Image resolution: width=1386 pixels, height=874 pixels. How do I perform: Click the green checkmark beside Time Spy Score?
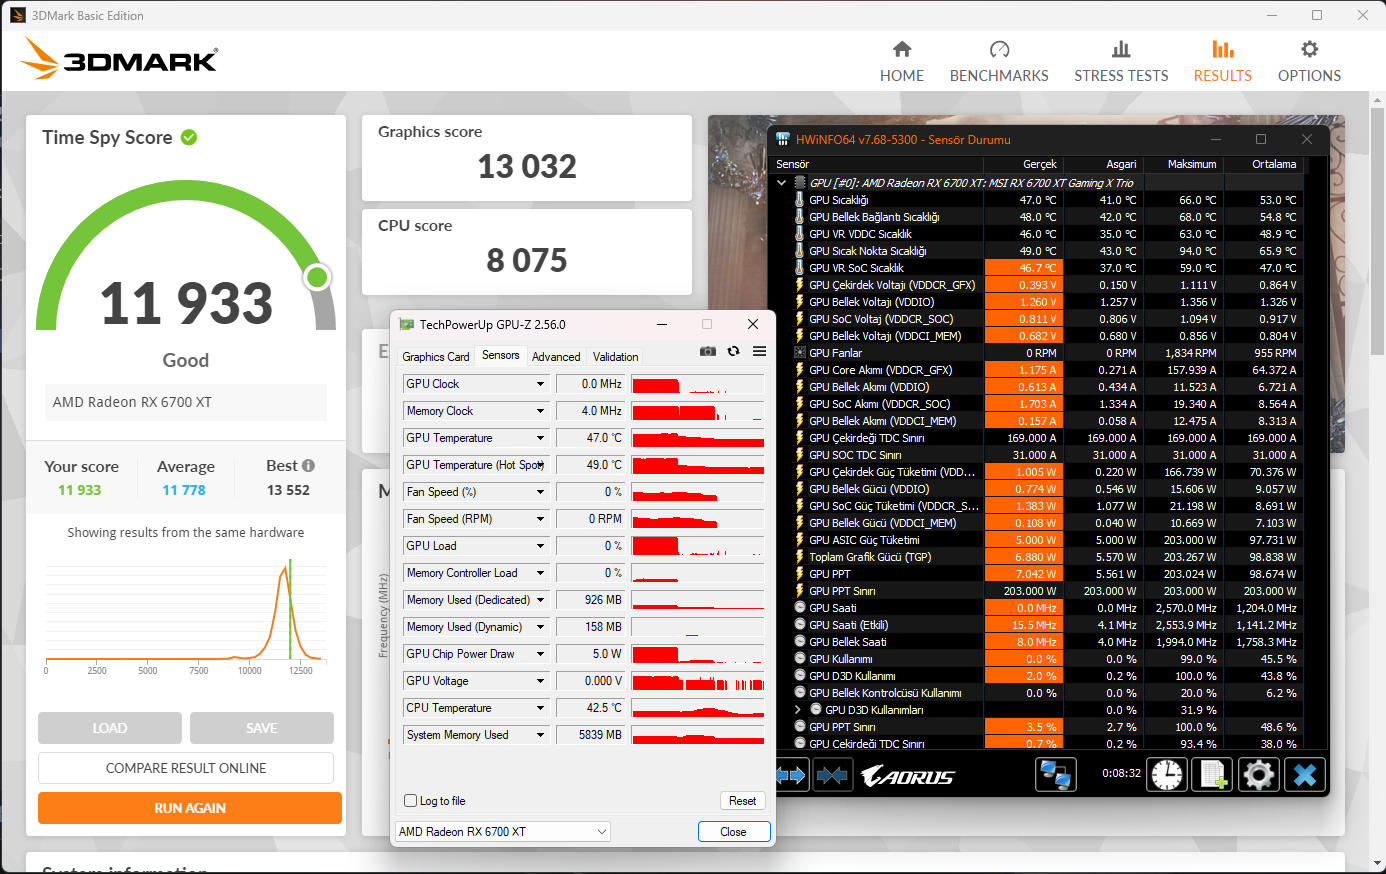[x=189, y=137]
